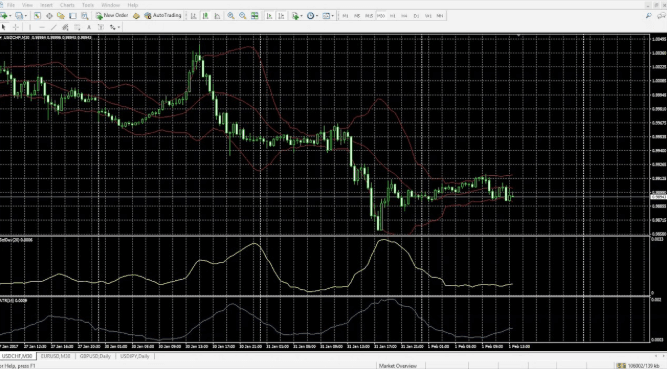Select the Cursor arrow tool

click(x=3, y=27)
